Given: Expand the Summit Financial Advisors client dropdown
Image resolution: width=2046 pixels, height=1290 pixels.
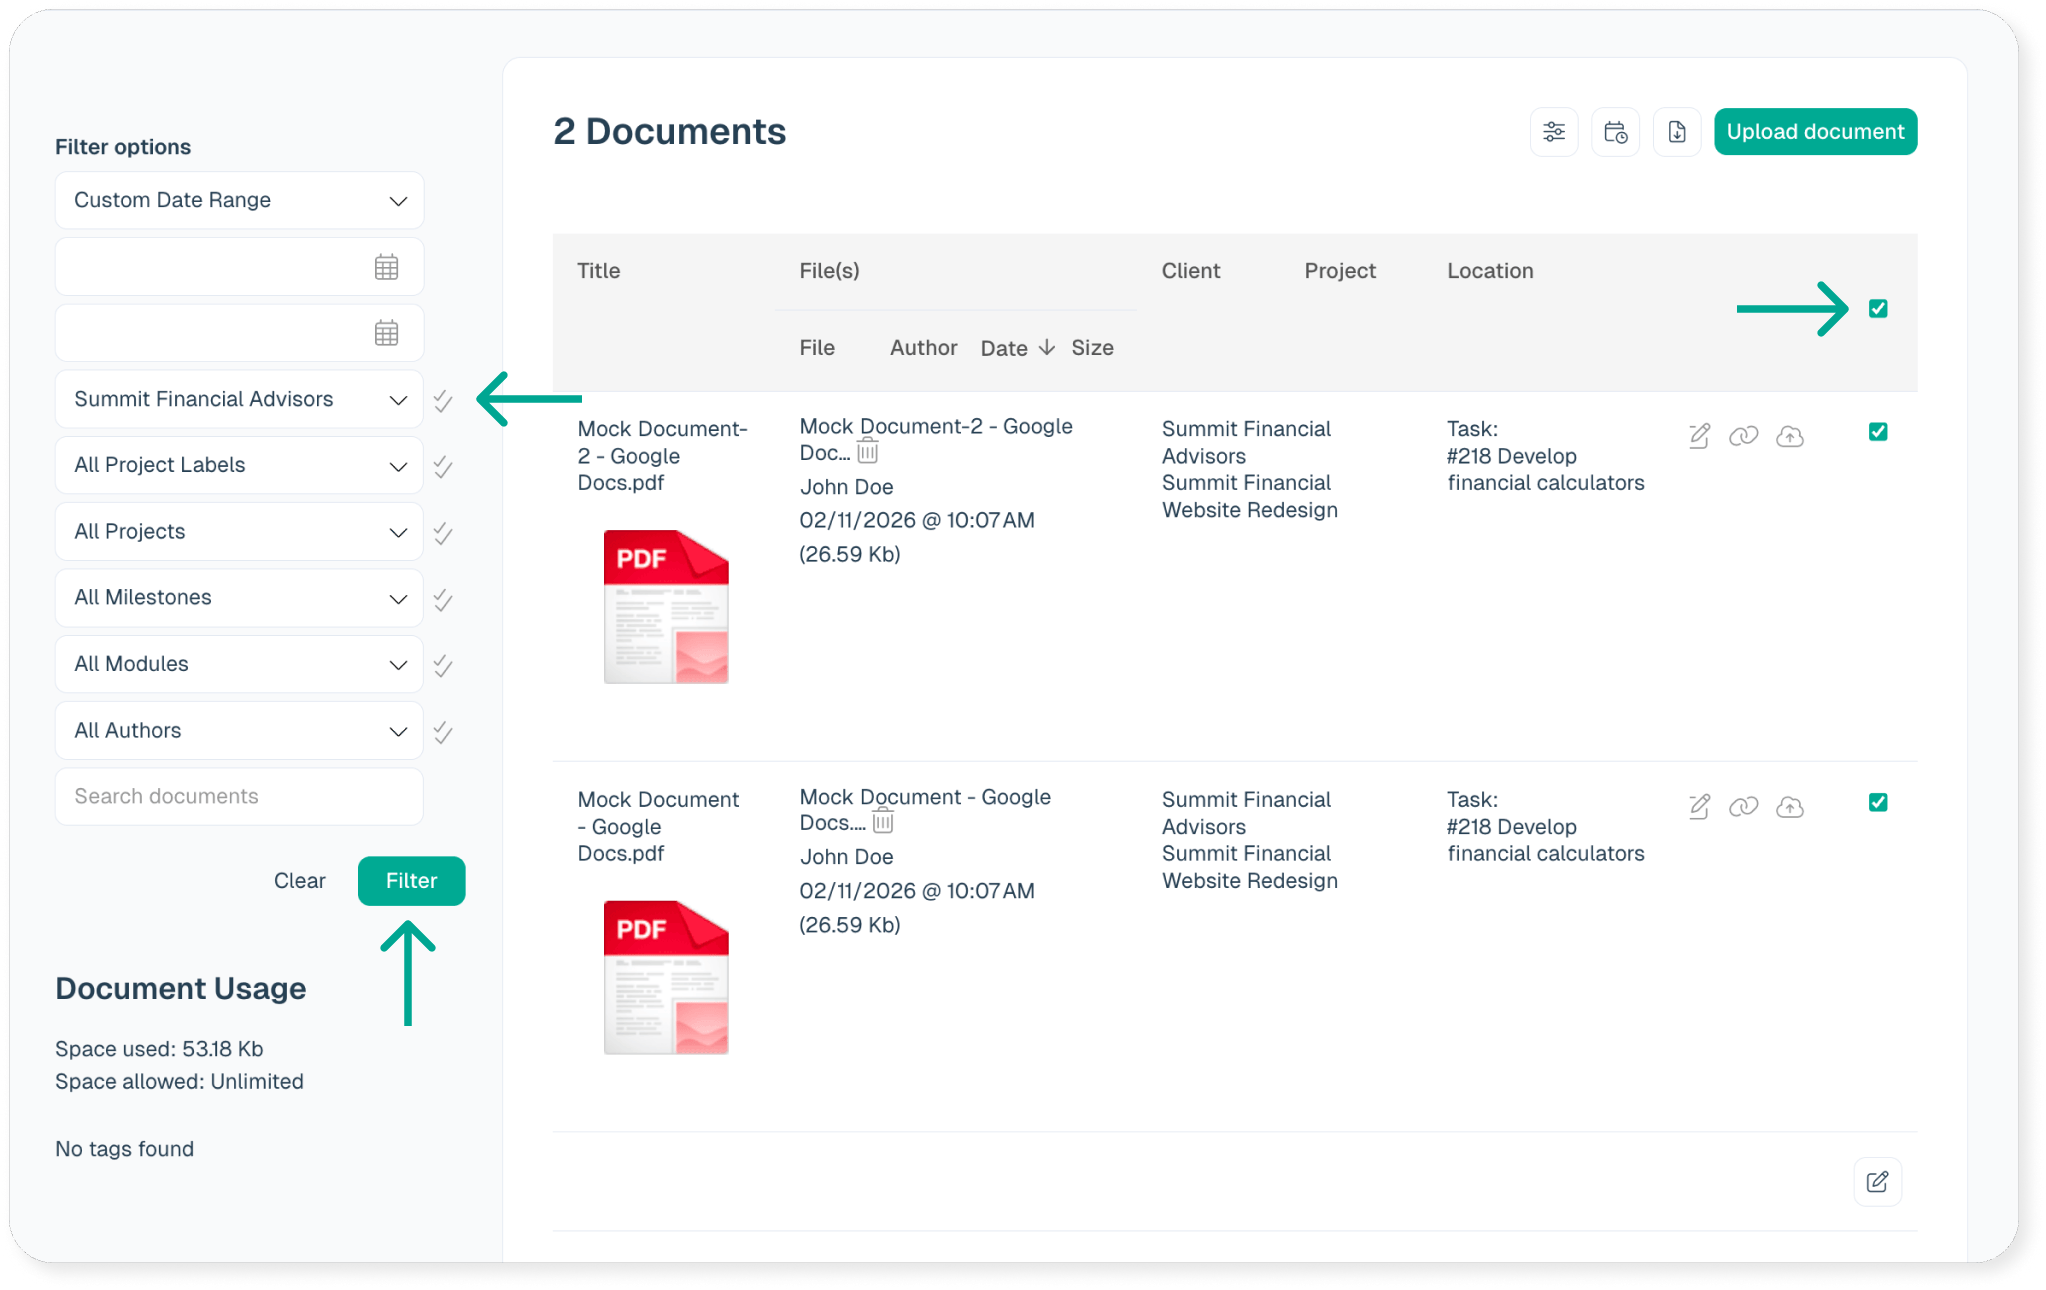Looking at the screenshot, I should pos(239,399).
